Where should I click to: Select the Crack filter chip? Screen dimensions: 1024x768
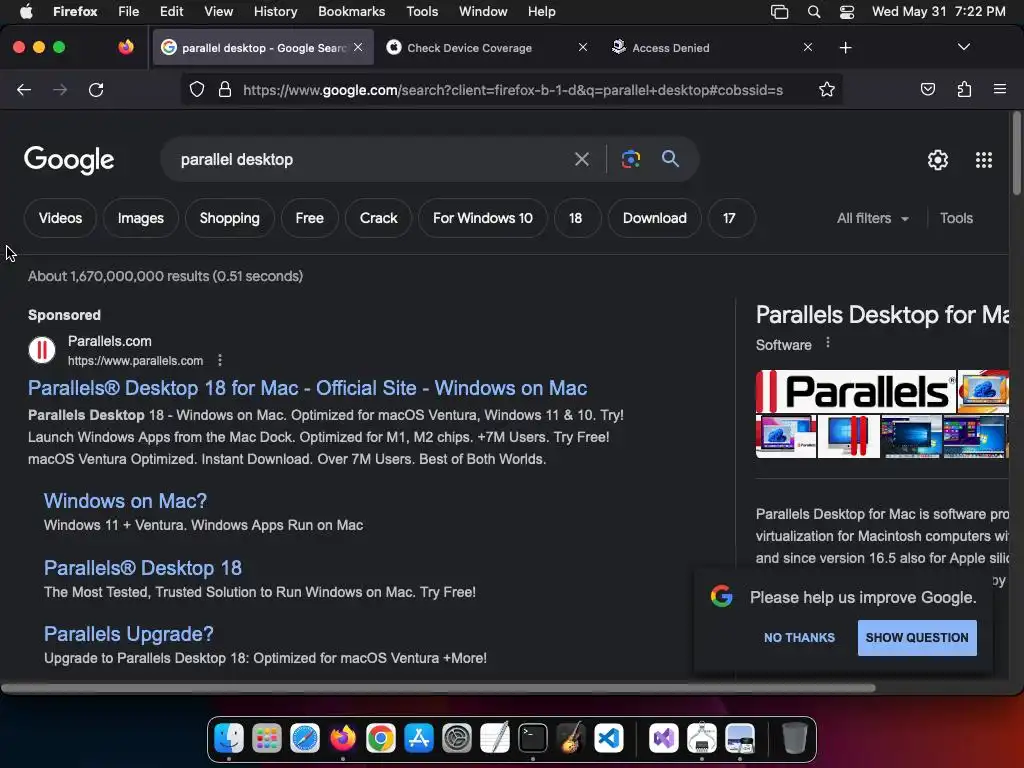click(378, 218)
